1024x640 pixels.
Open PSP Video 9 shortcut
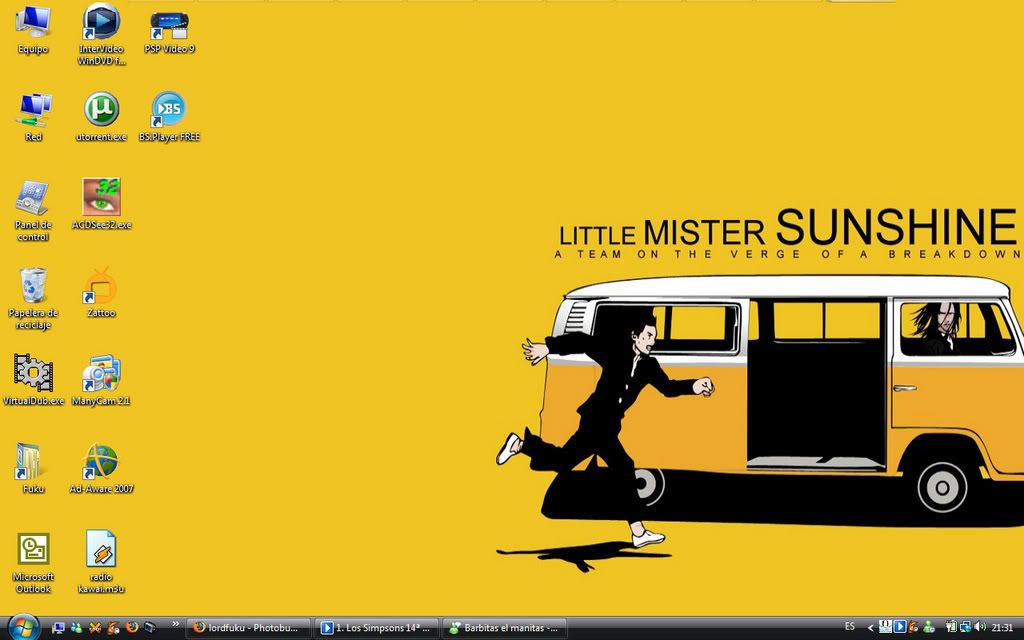(169, 31)
